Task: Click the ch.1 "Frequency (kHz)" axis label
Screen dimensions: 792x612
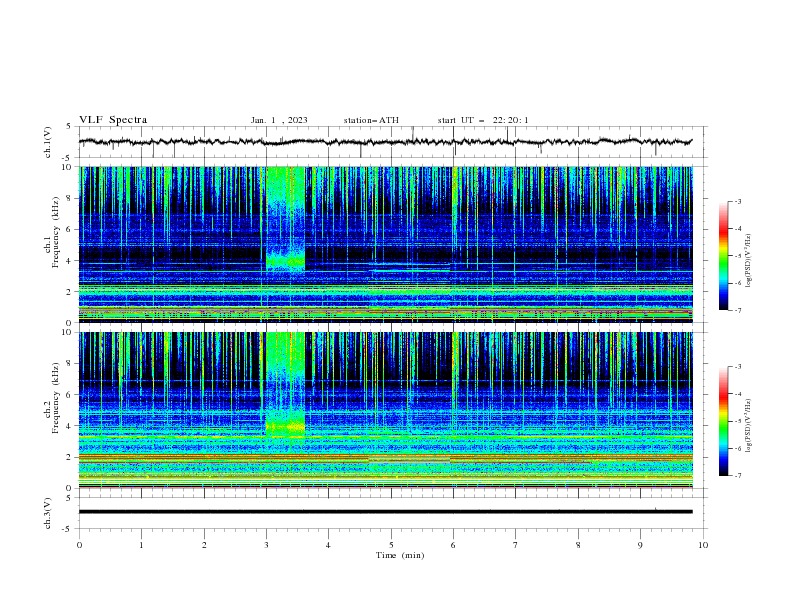Action: (56, 232)
